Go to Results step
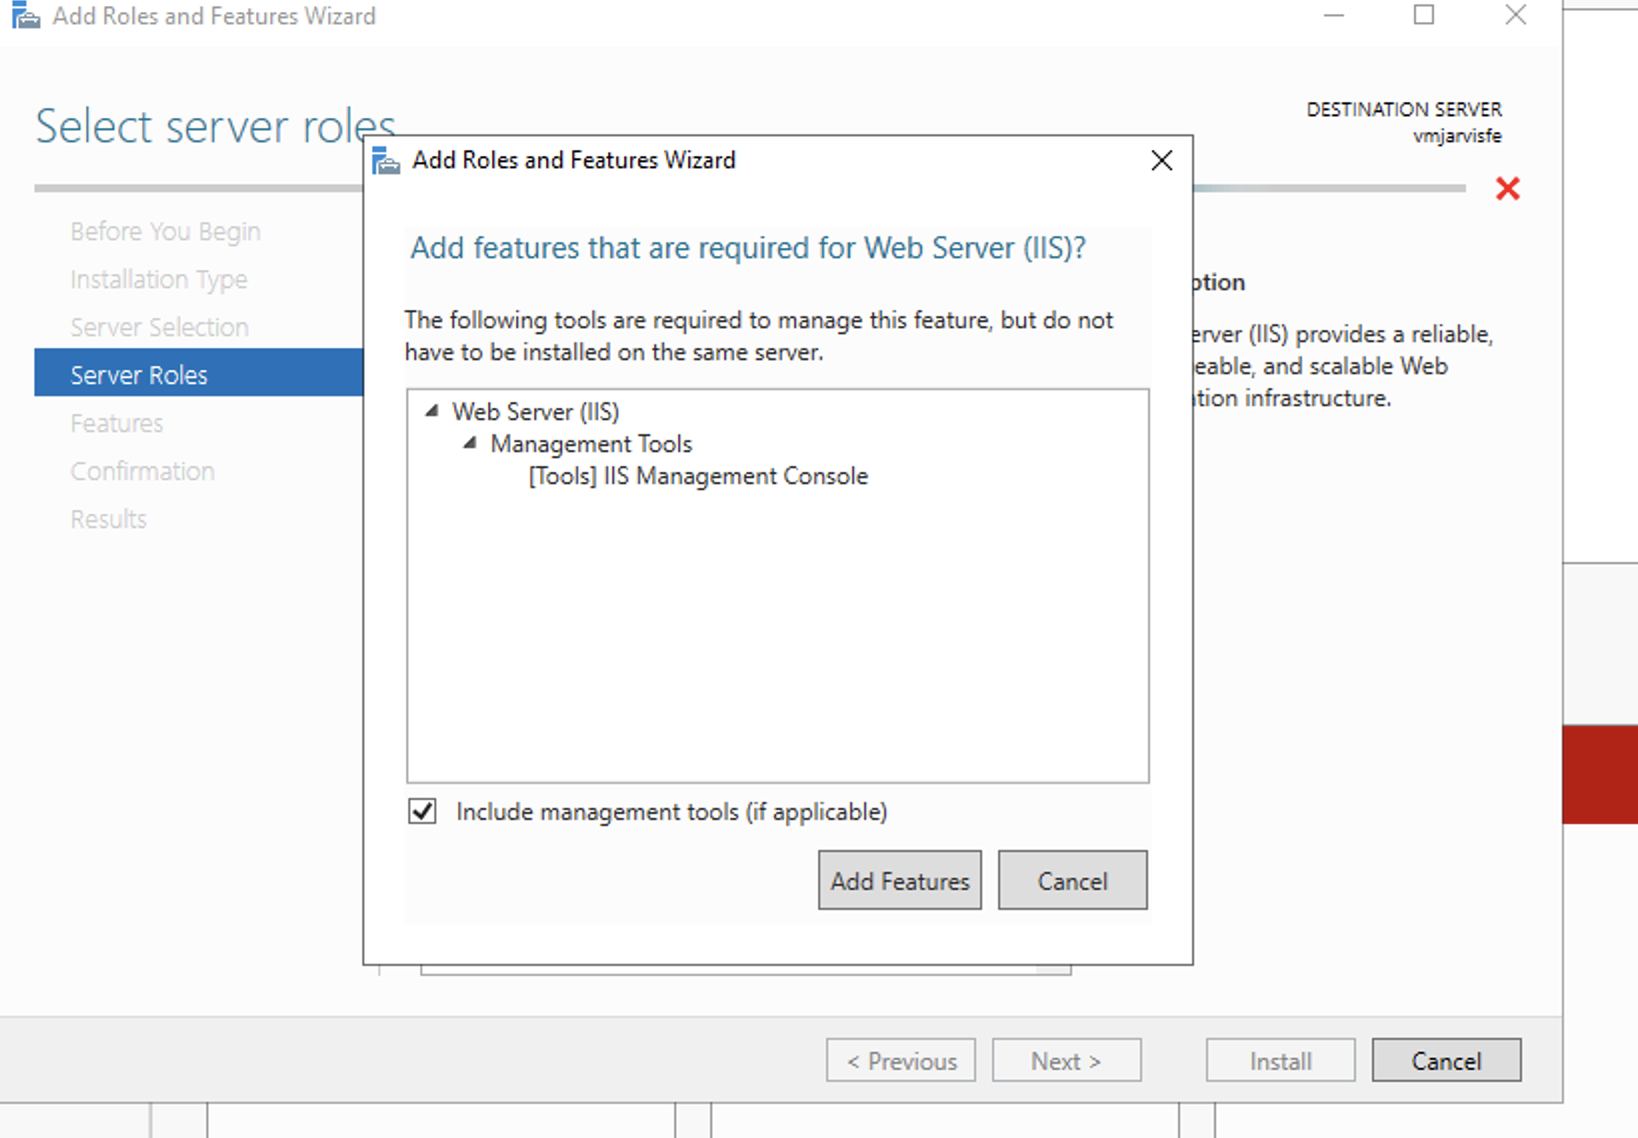 (x=108, y=519)
